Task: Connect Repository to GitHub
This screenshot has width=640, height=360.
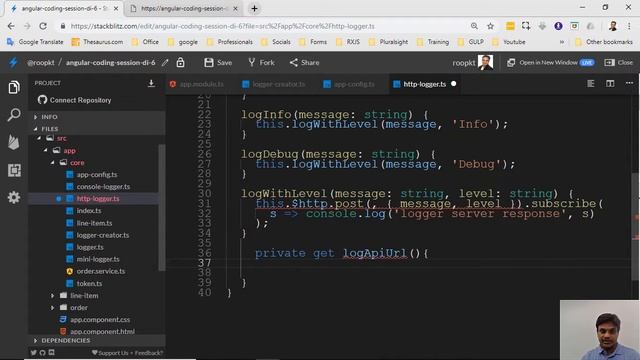Action: point(74,100)
